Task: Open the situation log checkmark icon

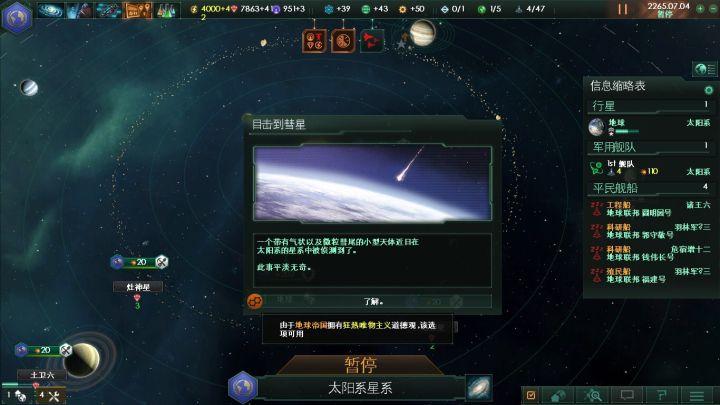Action: [531, 395]
